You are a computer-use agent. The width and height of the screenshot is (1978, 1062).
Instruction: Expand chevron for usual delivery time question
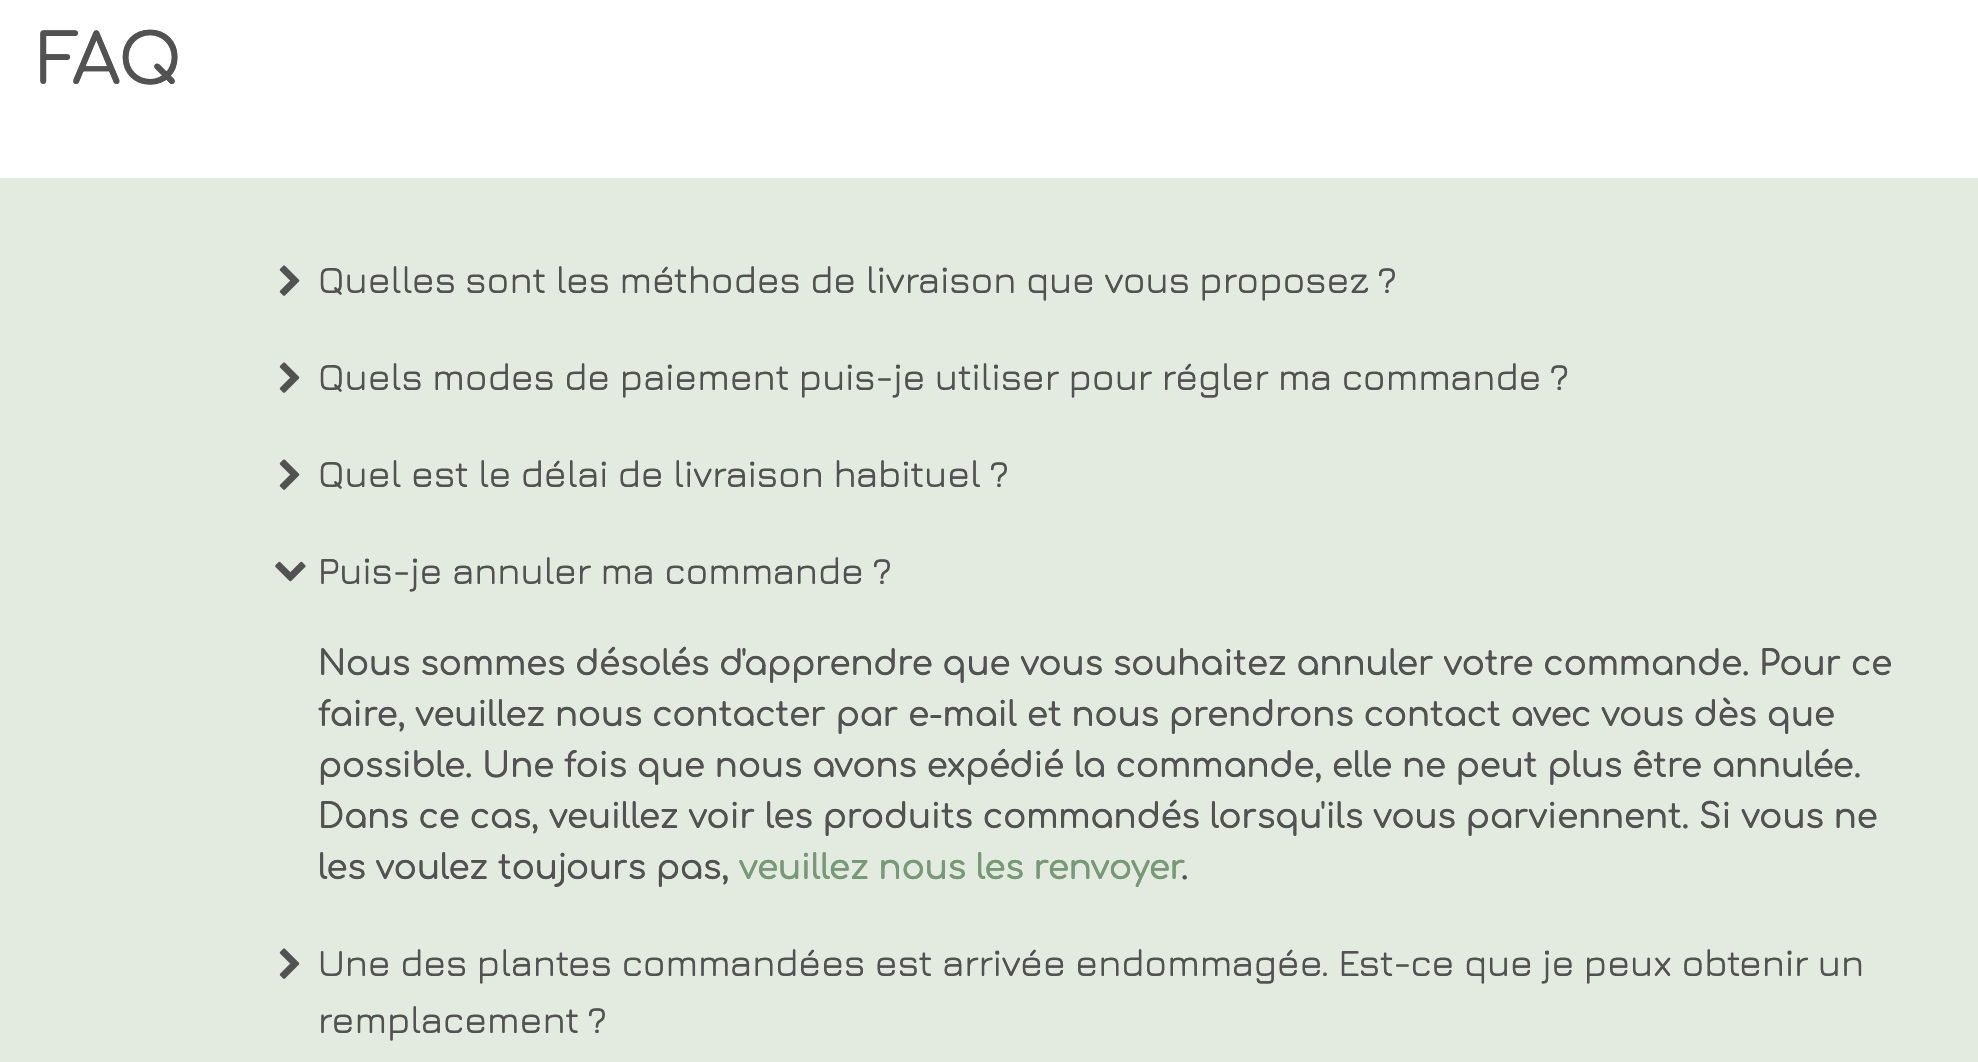(288, 476)
